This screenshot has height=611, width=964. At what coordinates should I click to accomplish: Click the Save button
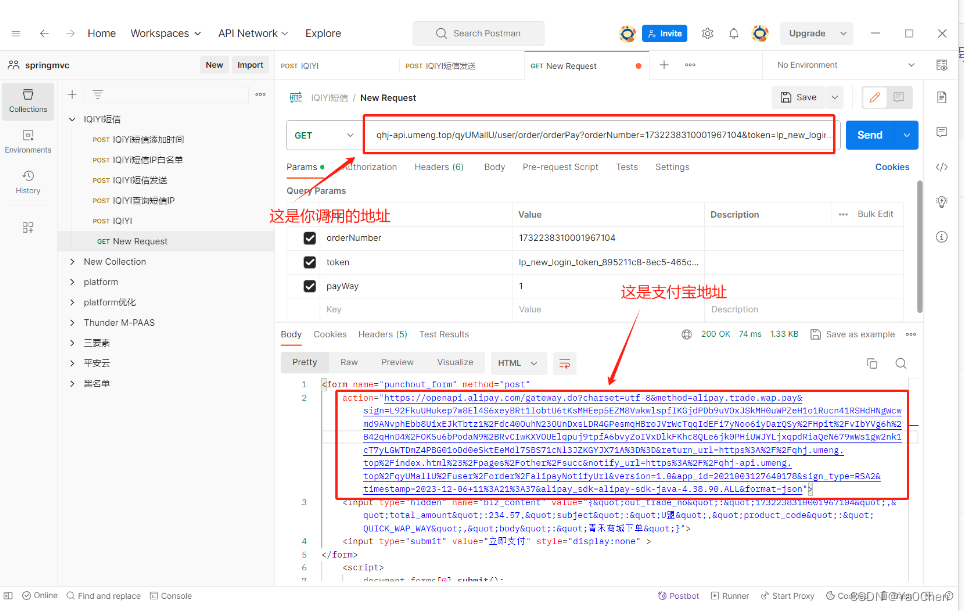(x=799, y=97)
